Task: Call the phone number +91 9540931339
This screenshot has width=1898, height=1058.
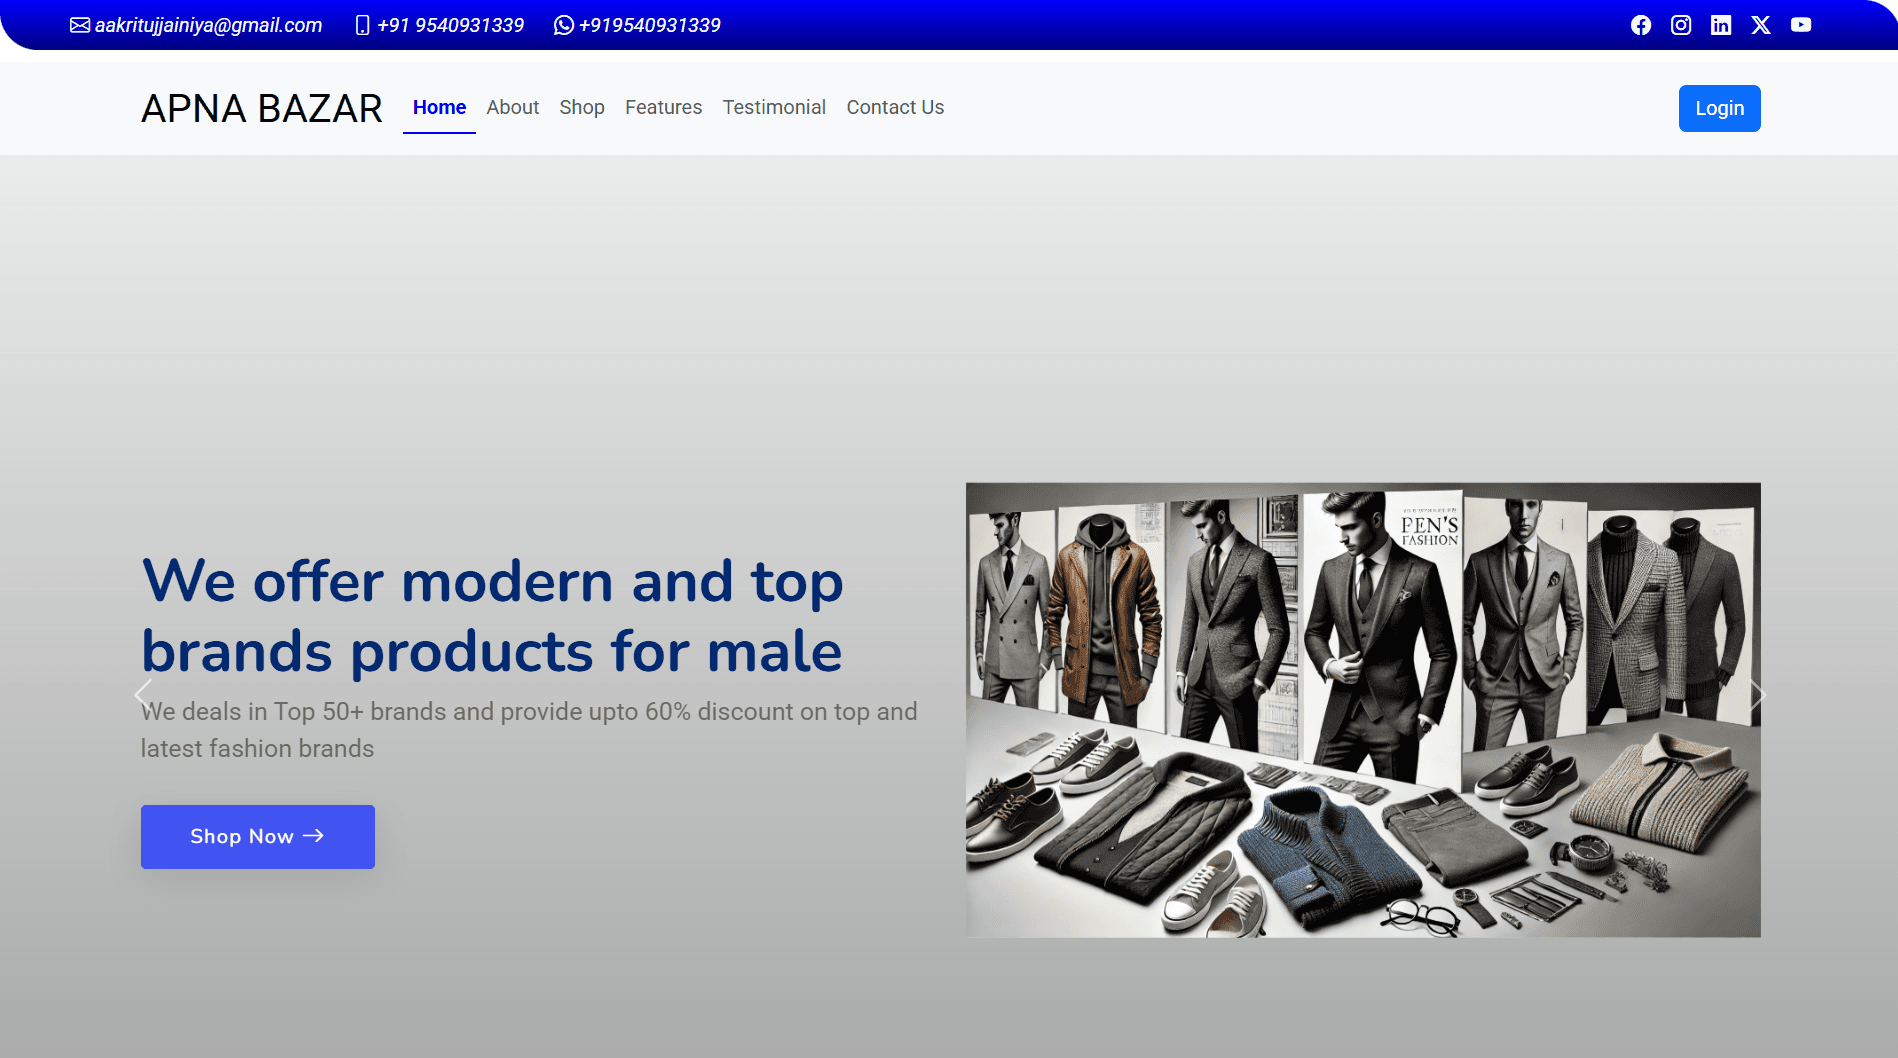Action: click(450, 25)
